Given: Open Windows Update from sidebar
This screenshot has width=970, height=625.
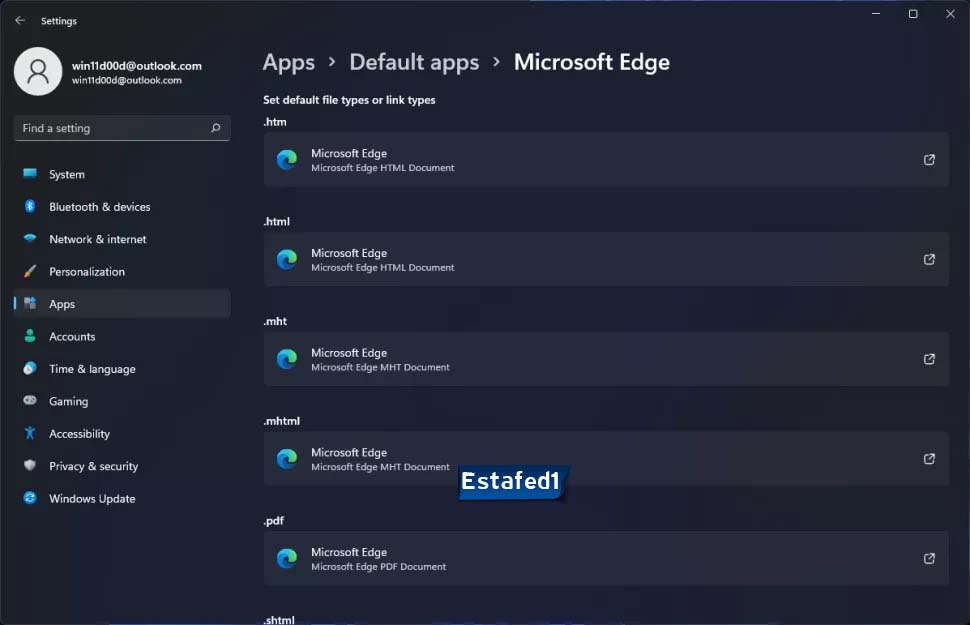Looking at the screenshot, I should tap(92, 499).
